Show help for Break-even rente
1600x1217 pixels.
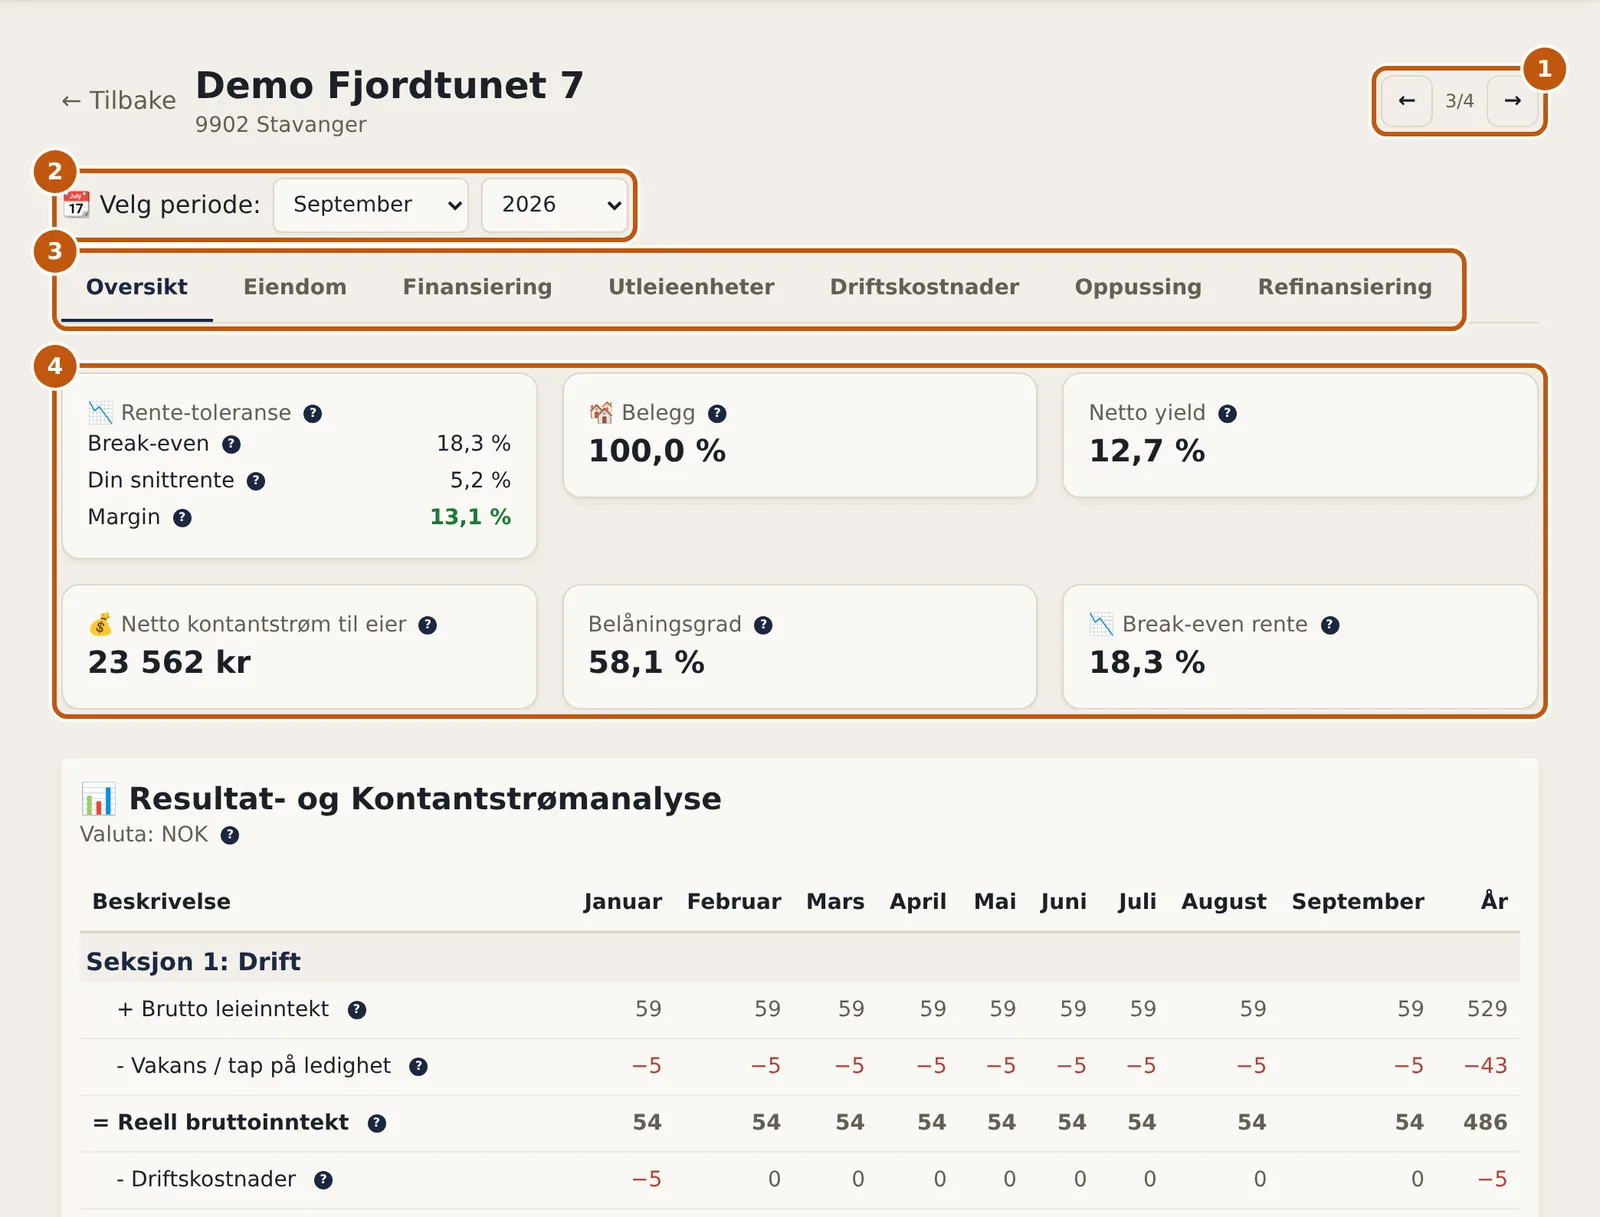(x=1330, y=625)
